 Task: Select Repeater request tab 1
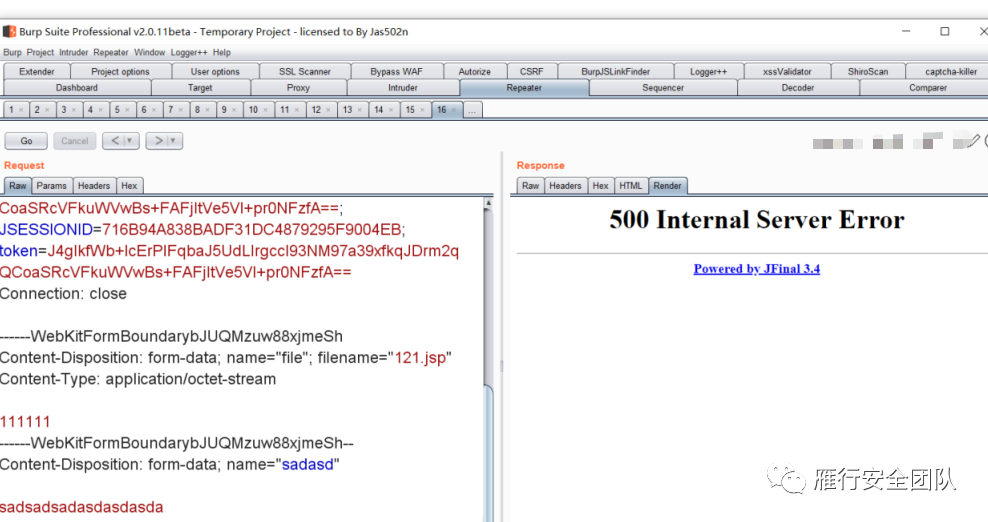coord(11,110)
